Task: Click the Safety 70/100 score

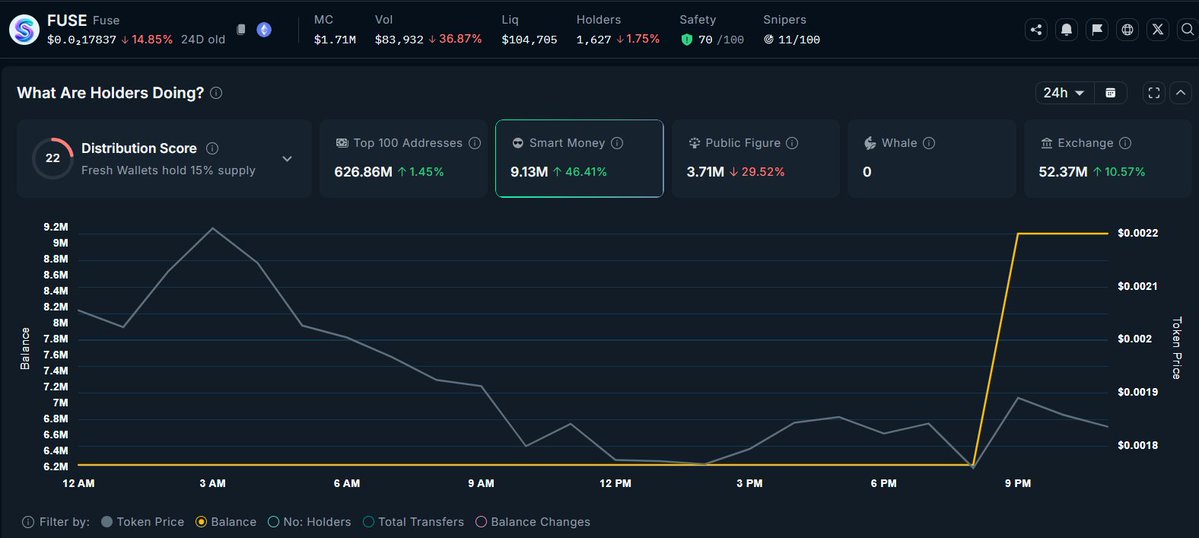Action: pos(721,40)
